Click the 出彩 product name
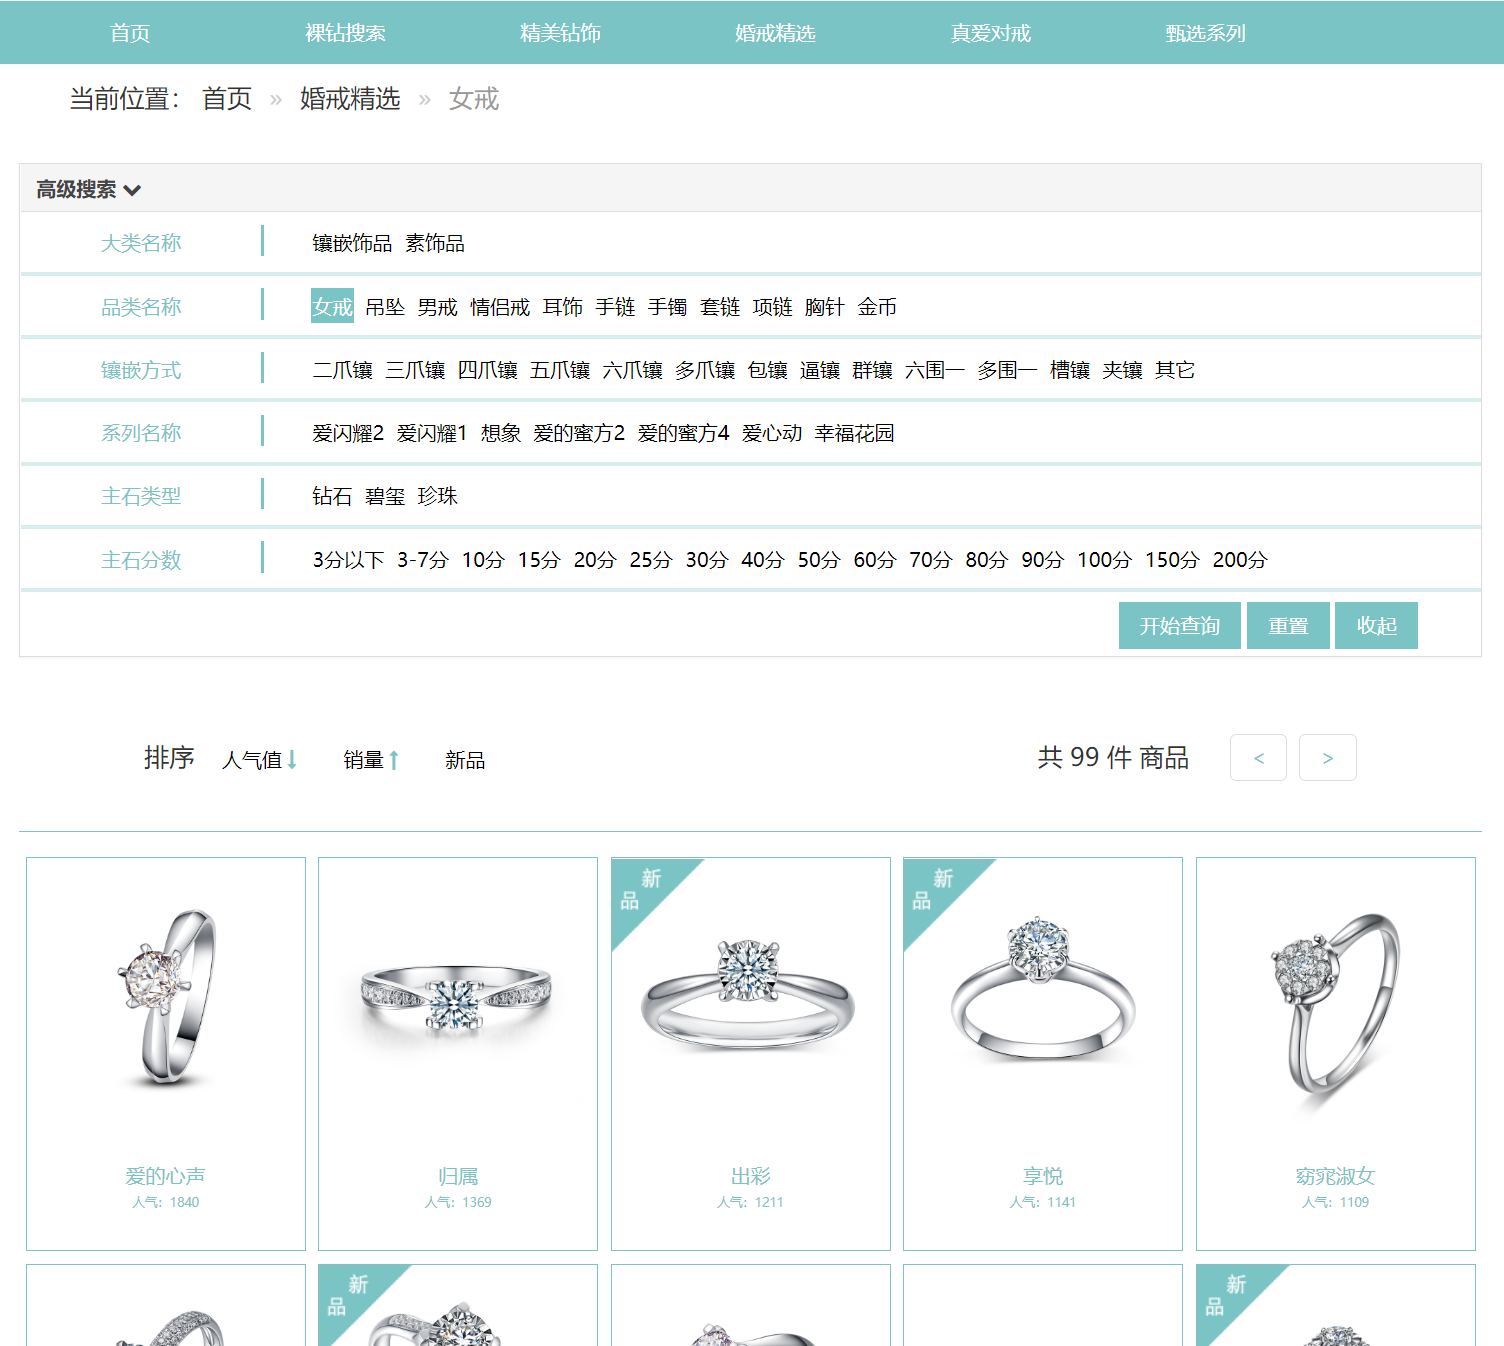The width and height of the screenshot is (1504, 1346). [x=750, y=1176]
